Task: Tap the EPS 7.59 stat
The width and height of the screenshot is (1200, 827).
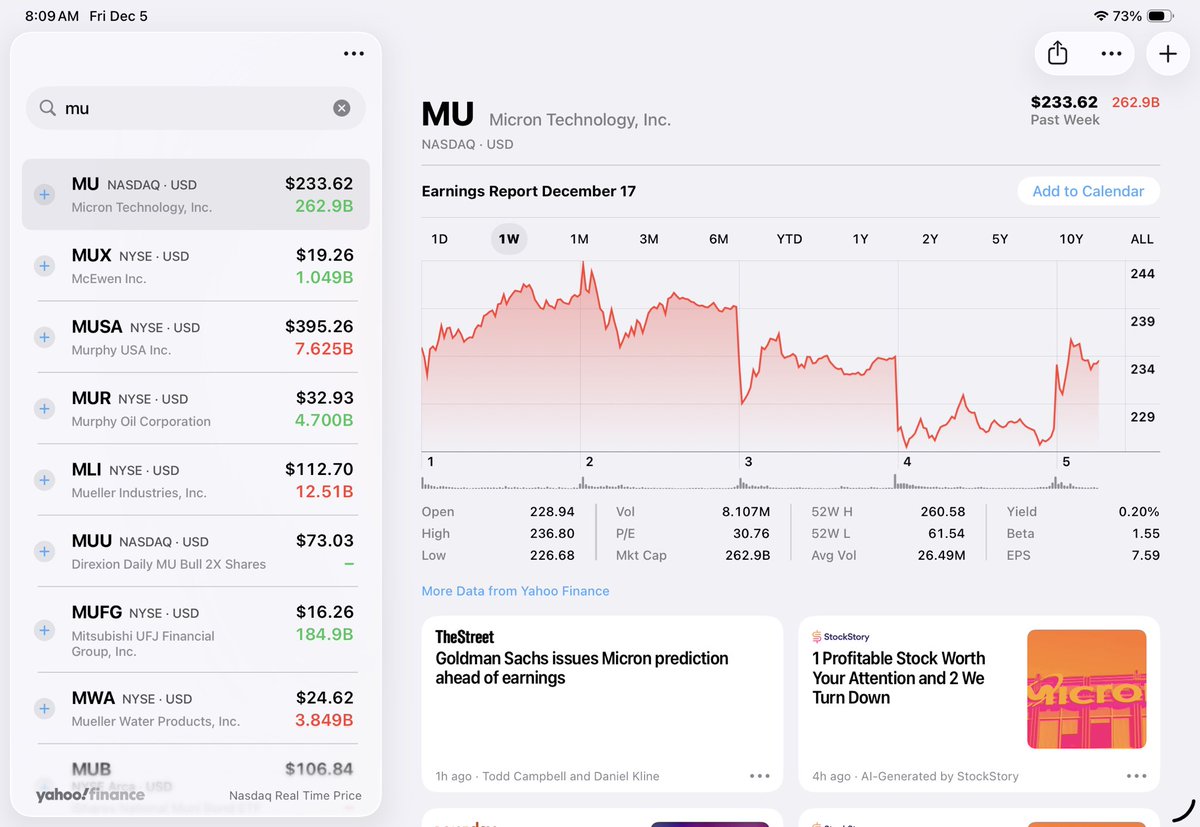Action: coord(1083,555)
